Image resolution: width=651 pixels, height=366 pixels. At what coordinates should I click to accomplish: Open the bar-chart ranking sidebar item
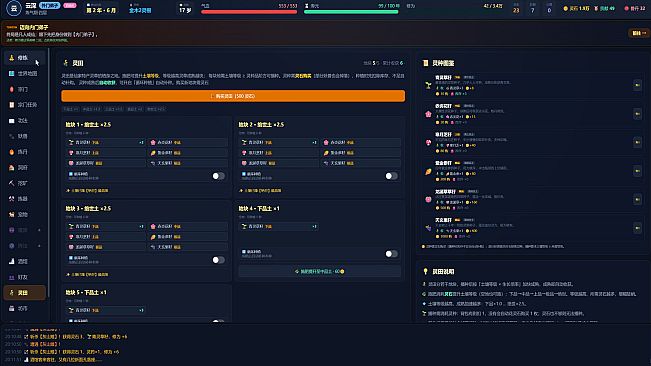point(24,261)
